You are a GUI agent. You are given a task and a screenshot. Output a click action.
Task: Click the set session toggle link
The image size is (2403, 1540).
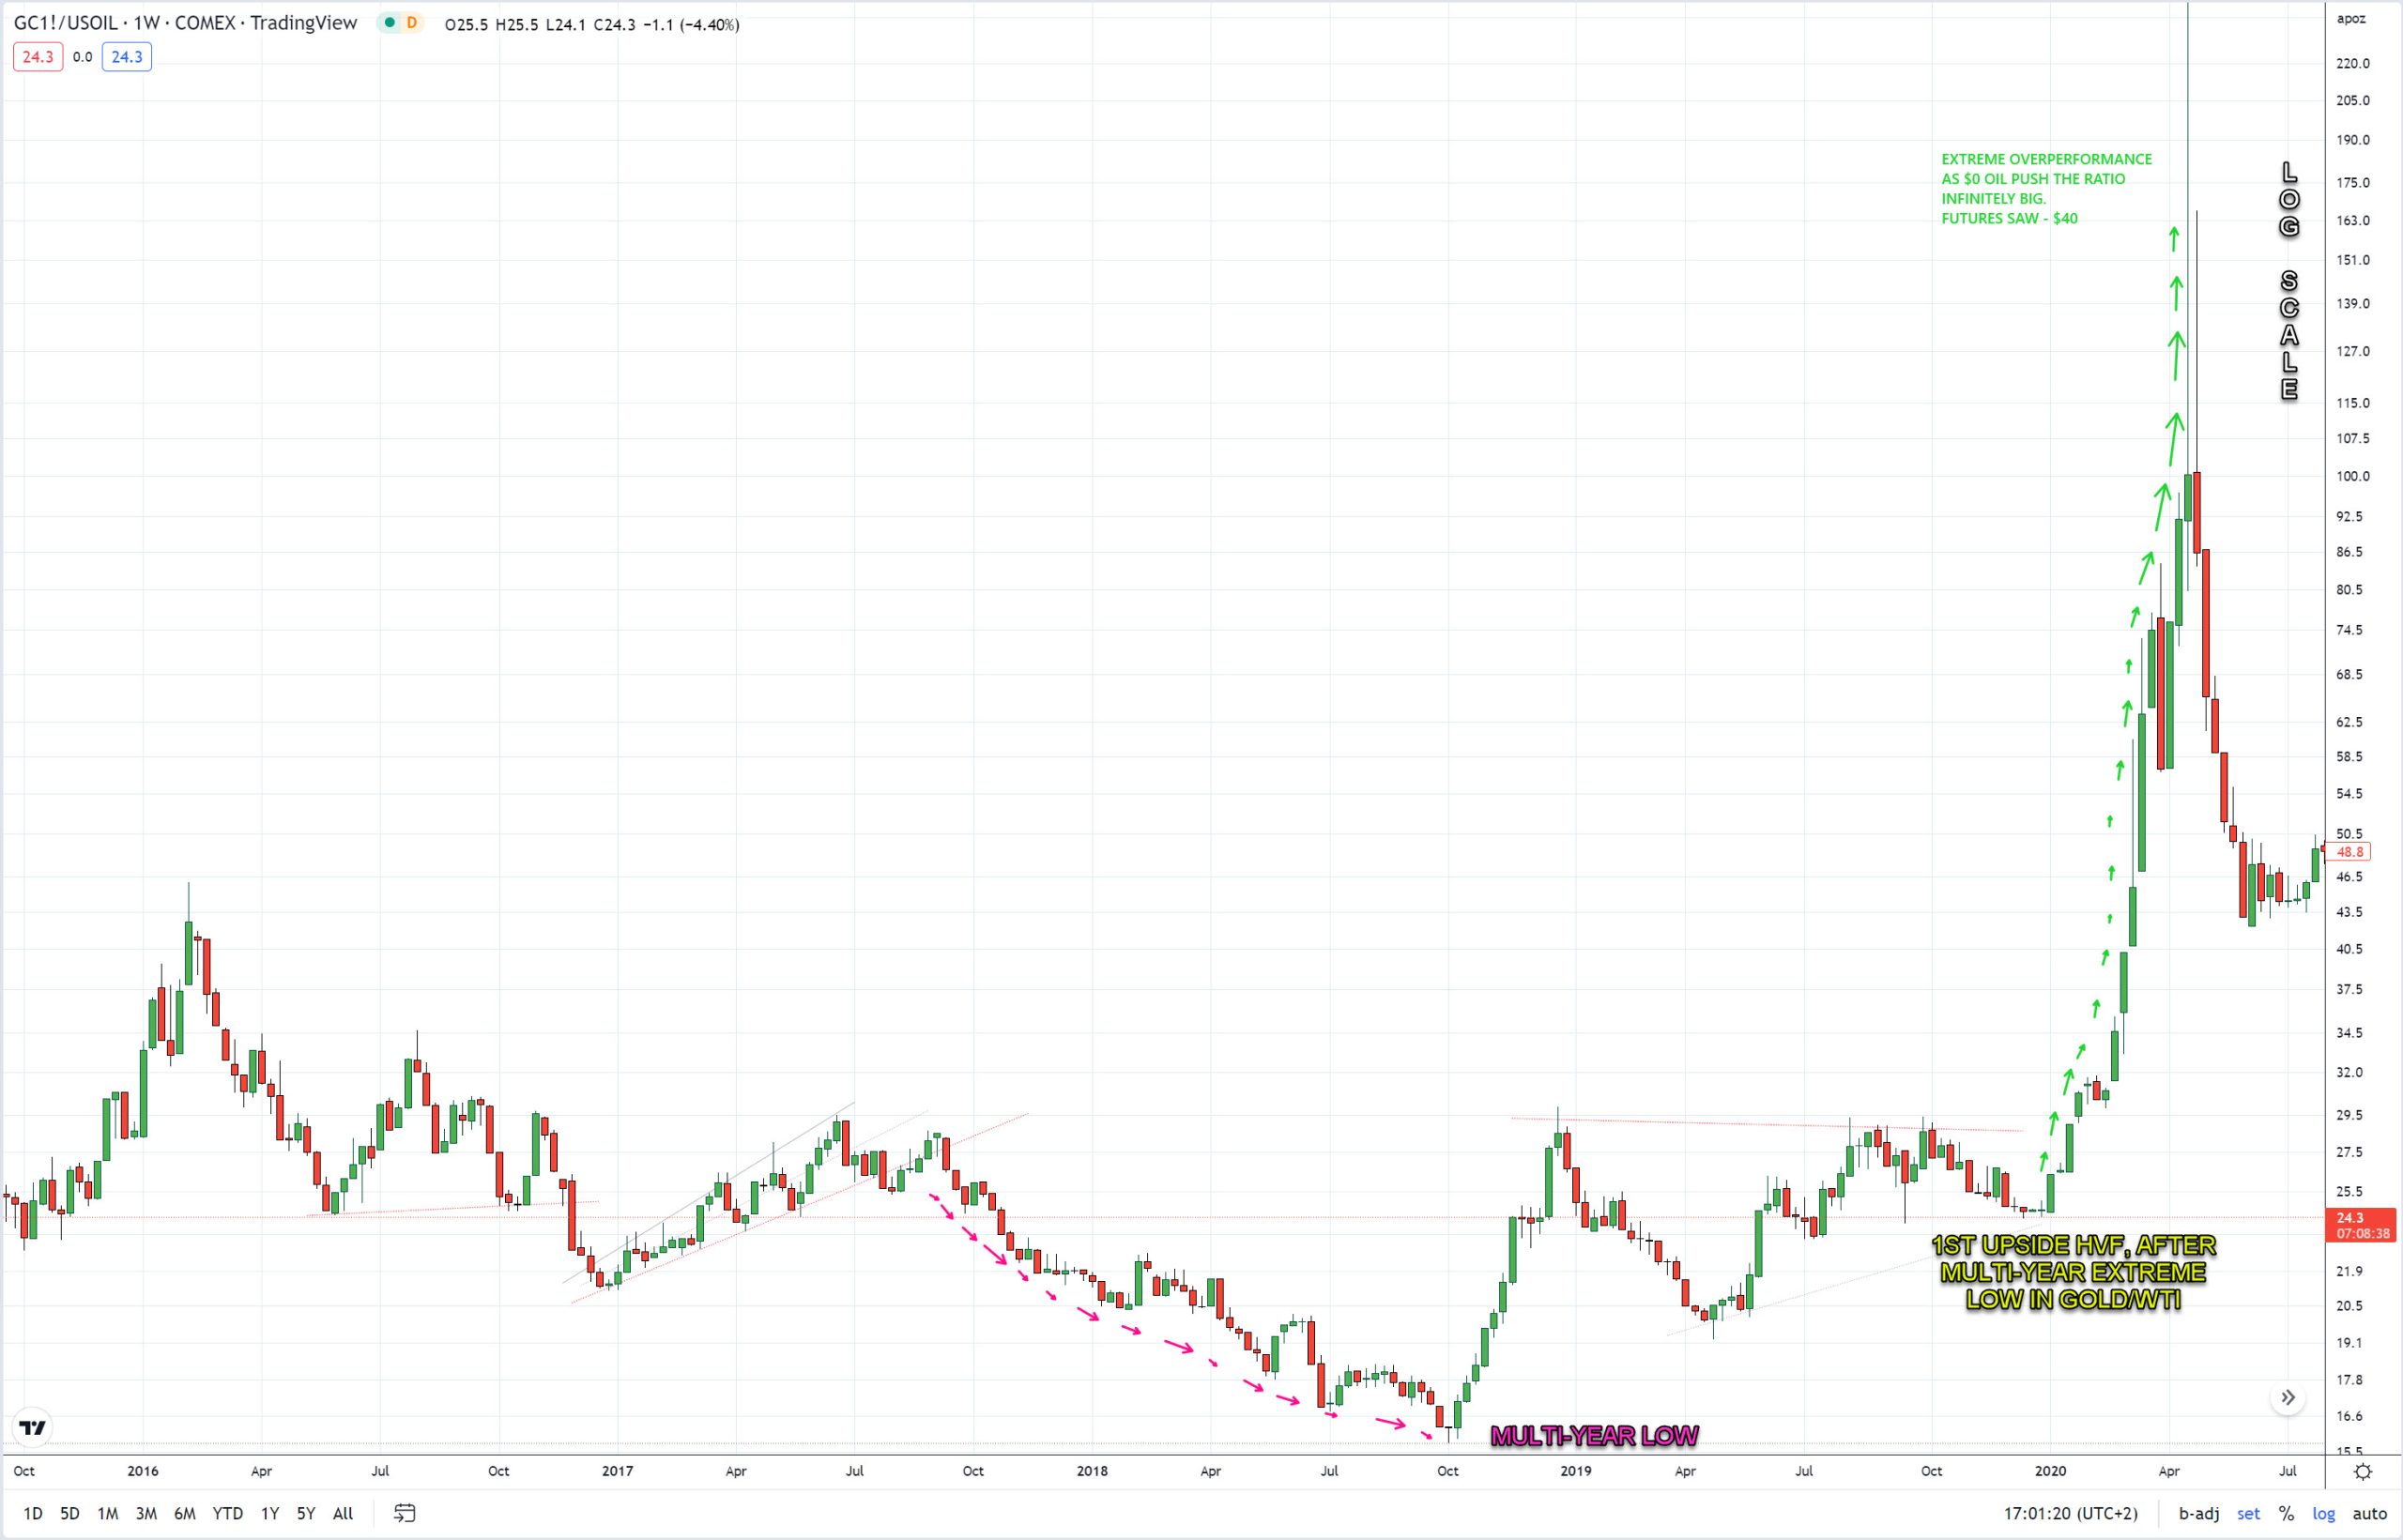click(x=2248, y=1513)
